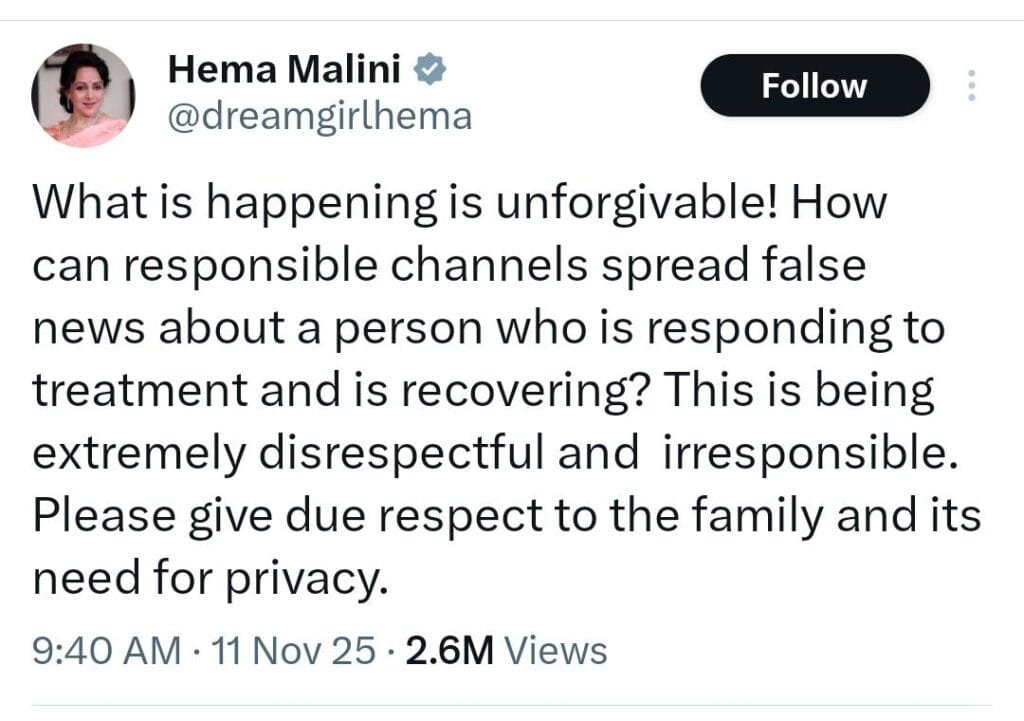Open the 9:40 AM timestamp link
The height and width of the screenshot is (721, 1024).
107,651
